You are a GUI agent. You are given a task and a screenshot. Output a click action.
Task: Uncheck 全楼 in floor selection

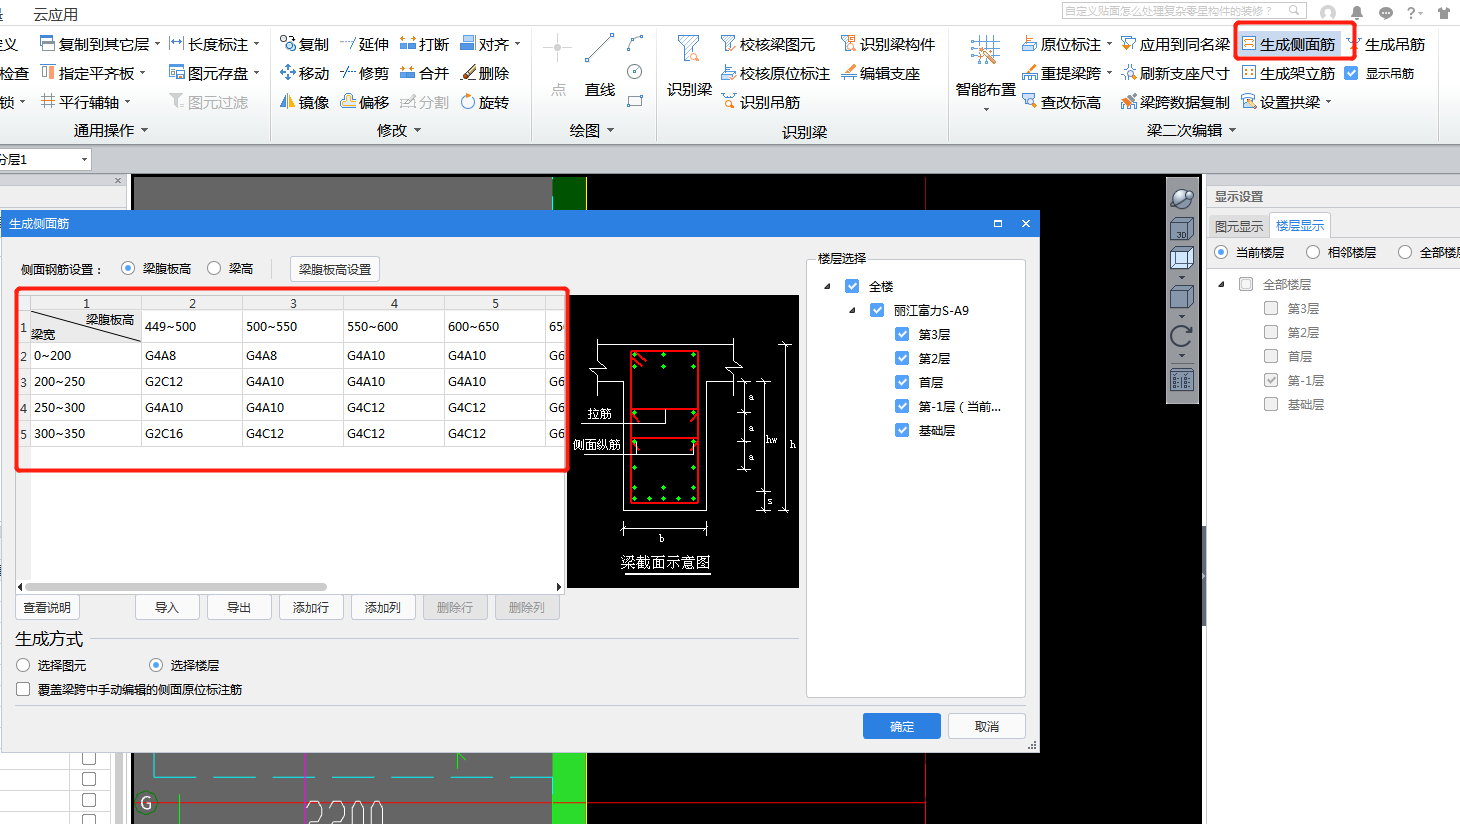852,286
